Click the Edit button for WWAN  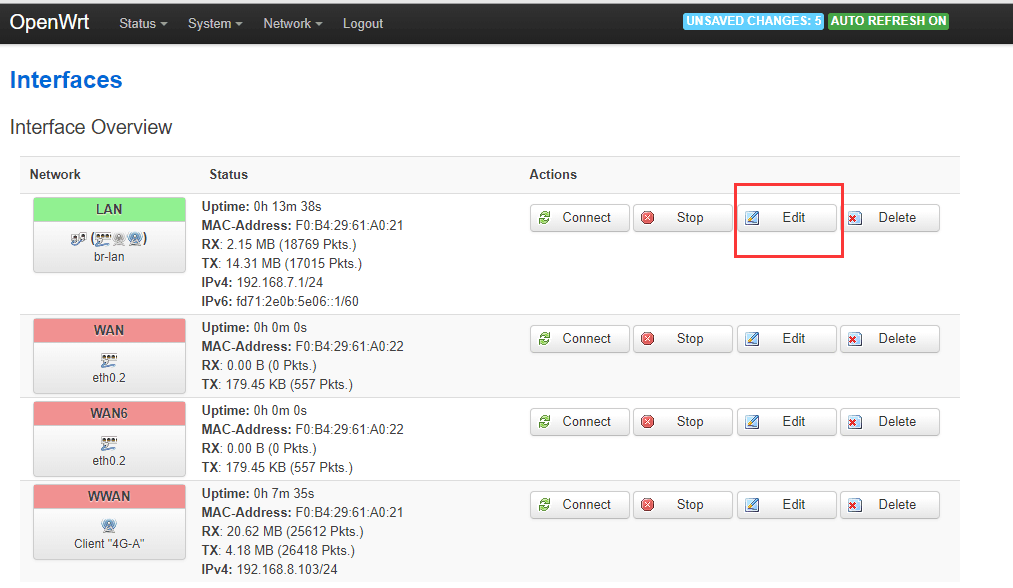(786, 505)
